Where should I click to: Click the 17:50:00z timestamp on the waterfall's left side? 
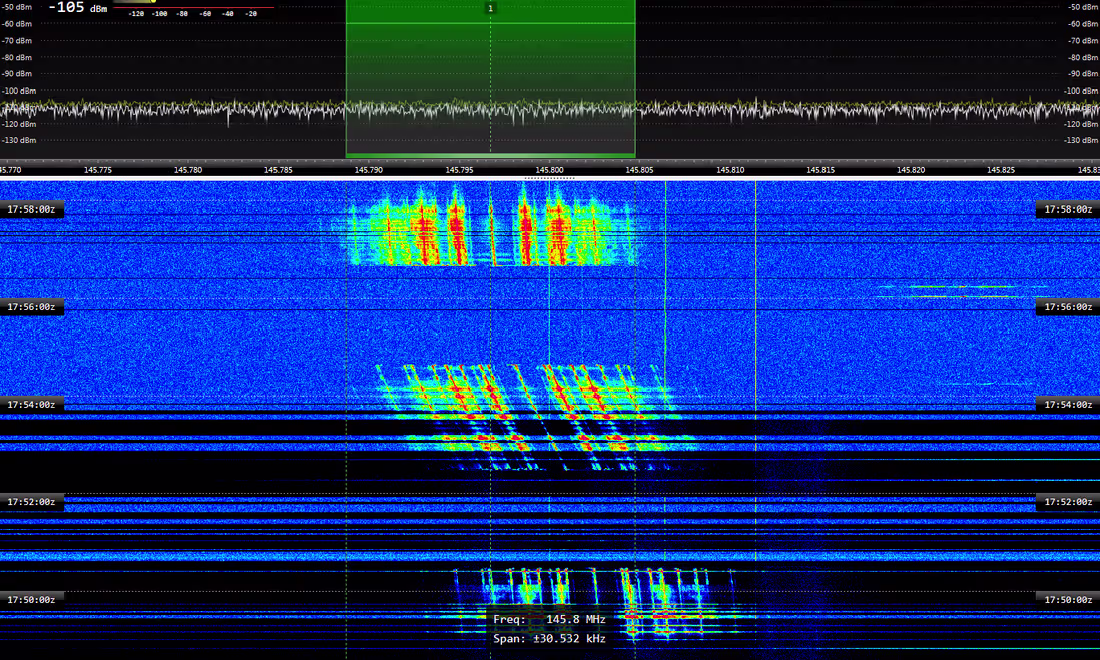pos(32,600)
